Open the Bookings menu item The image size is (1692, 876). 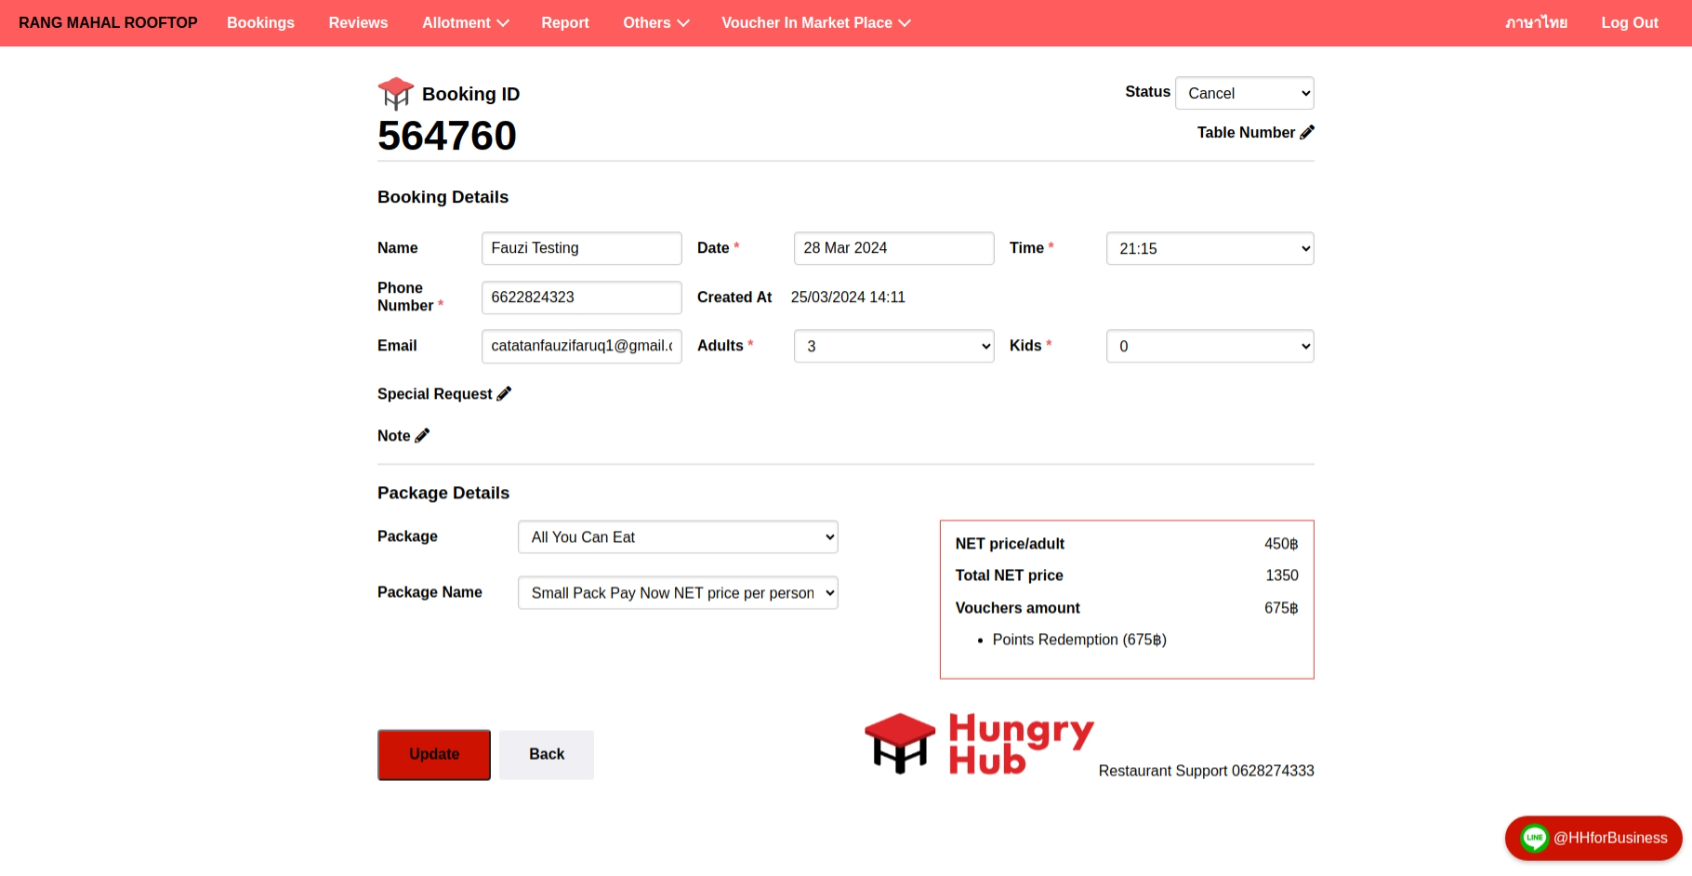pos(260,23)
